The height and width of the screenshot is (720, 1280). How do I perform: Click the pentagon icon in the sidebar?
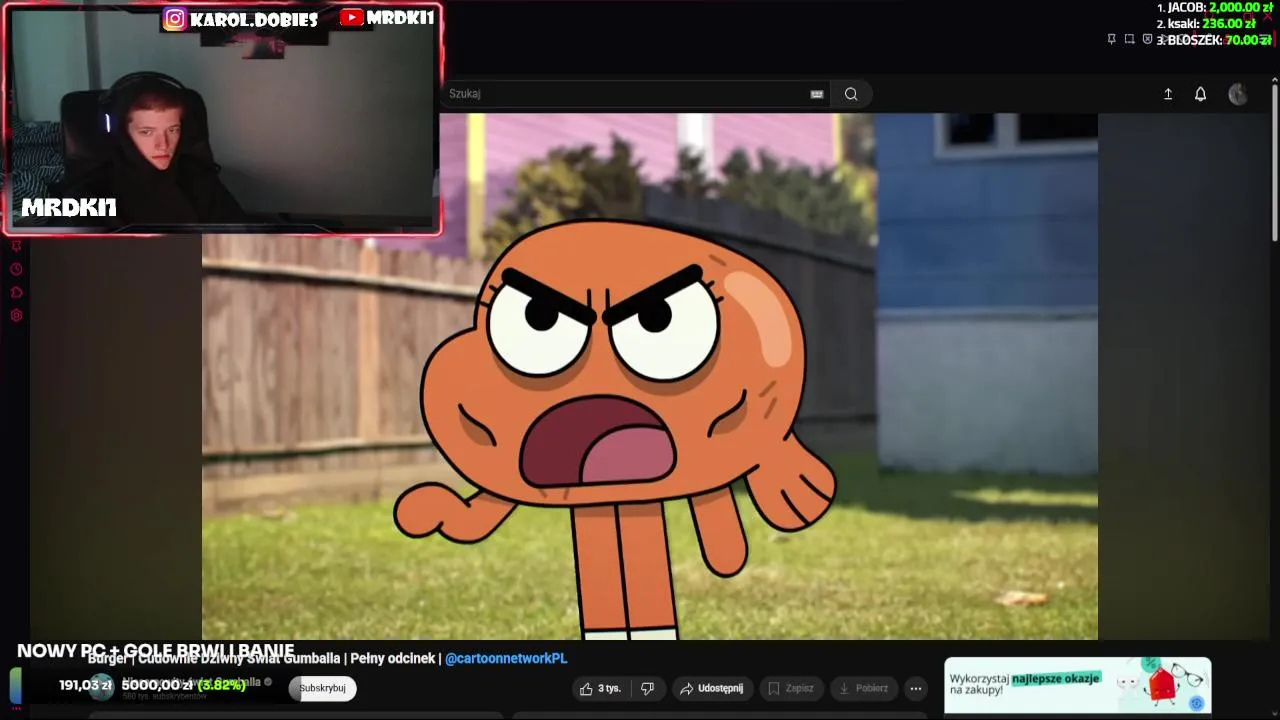16,292
